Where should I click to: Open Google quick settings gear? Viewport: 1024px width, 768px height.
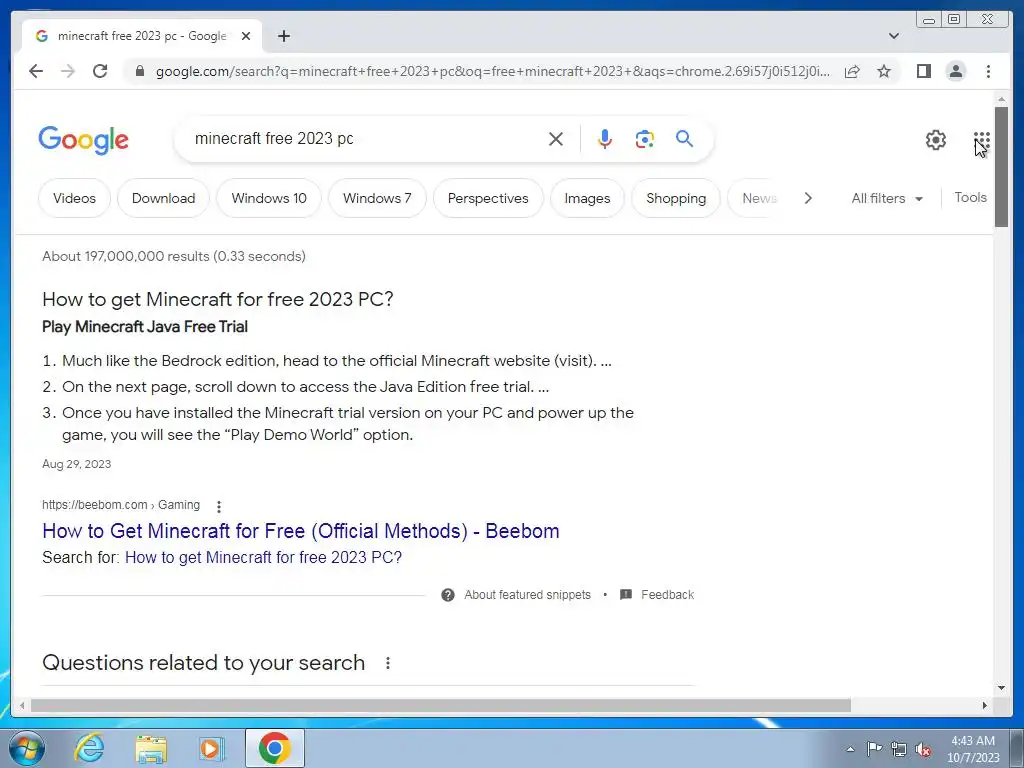click(x=936, y=139)
